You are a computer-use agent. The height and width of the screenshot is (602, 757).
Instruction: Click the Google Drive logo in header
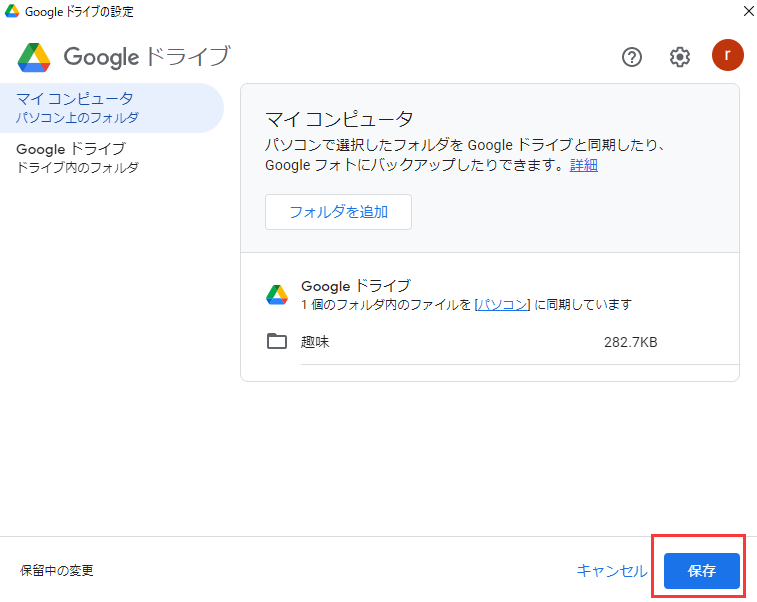[35, 57]
